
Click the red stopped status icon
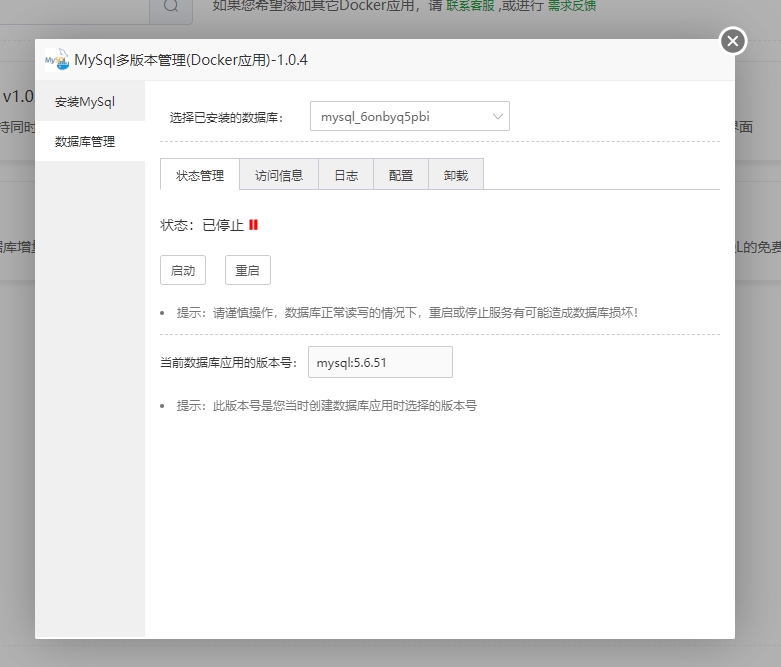254,225
